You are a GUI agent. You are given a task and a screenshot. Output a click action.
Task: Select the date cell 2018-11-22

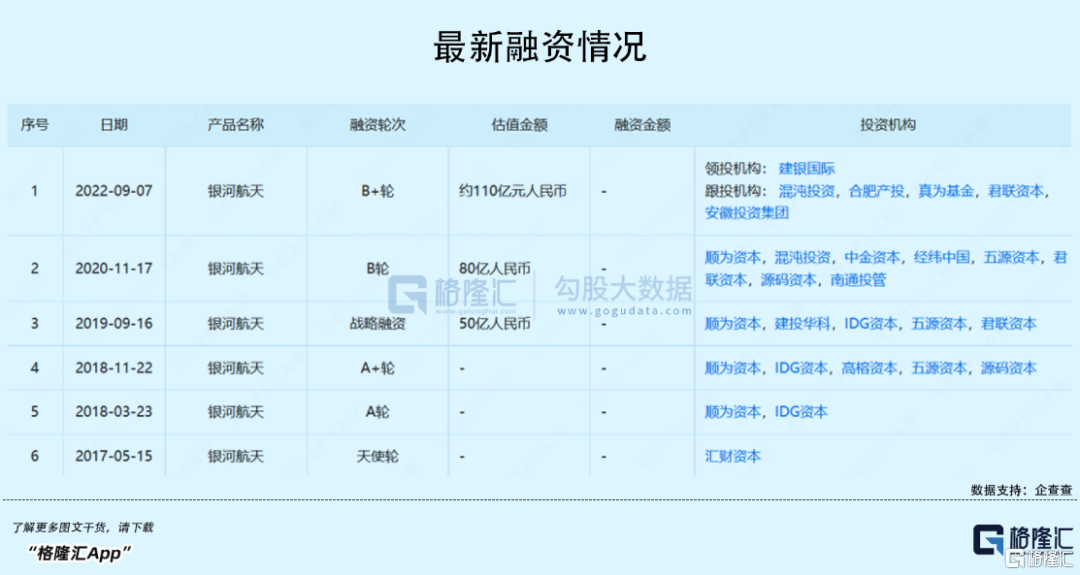[114, 368]
